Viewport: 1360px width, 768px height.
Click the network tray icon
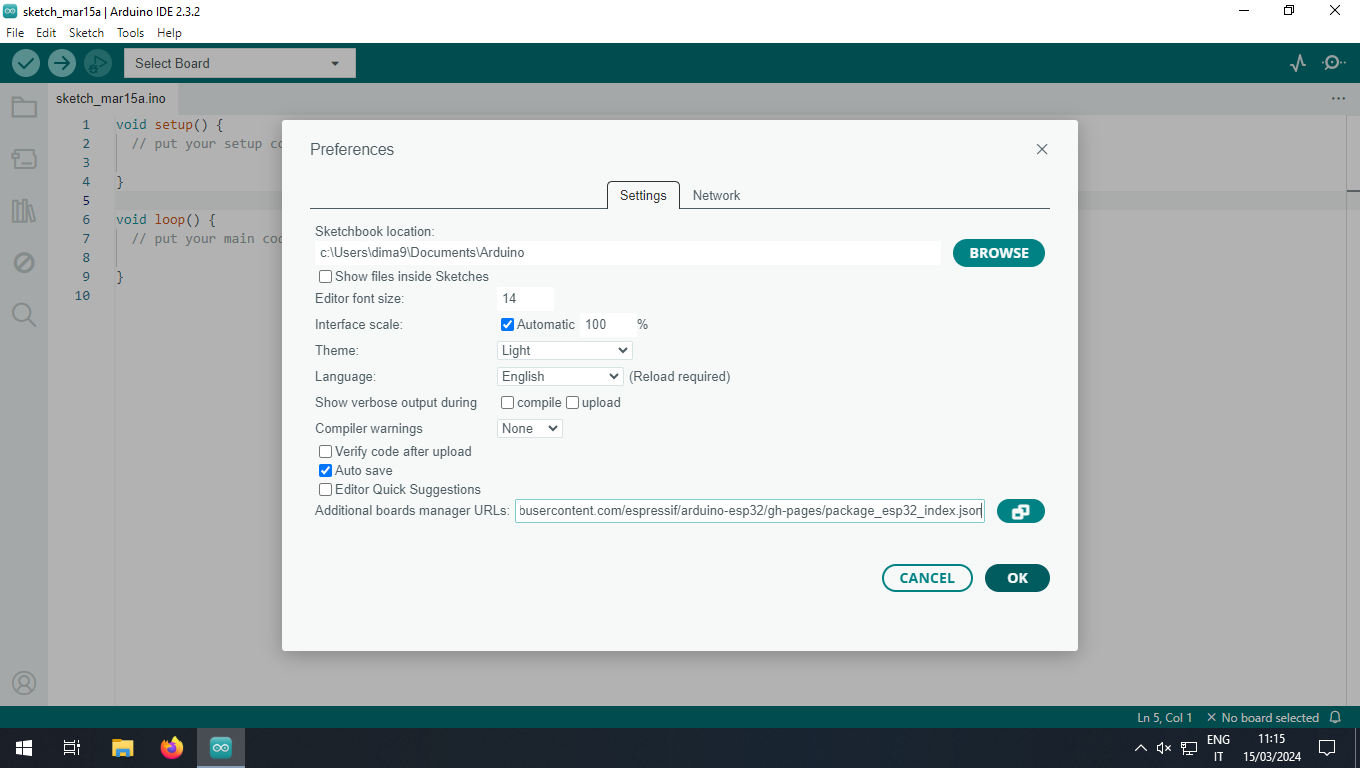(x=1189, y=748)
